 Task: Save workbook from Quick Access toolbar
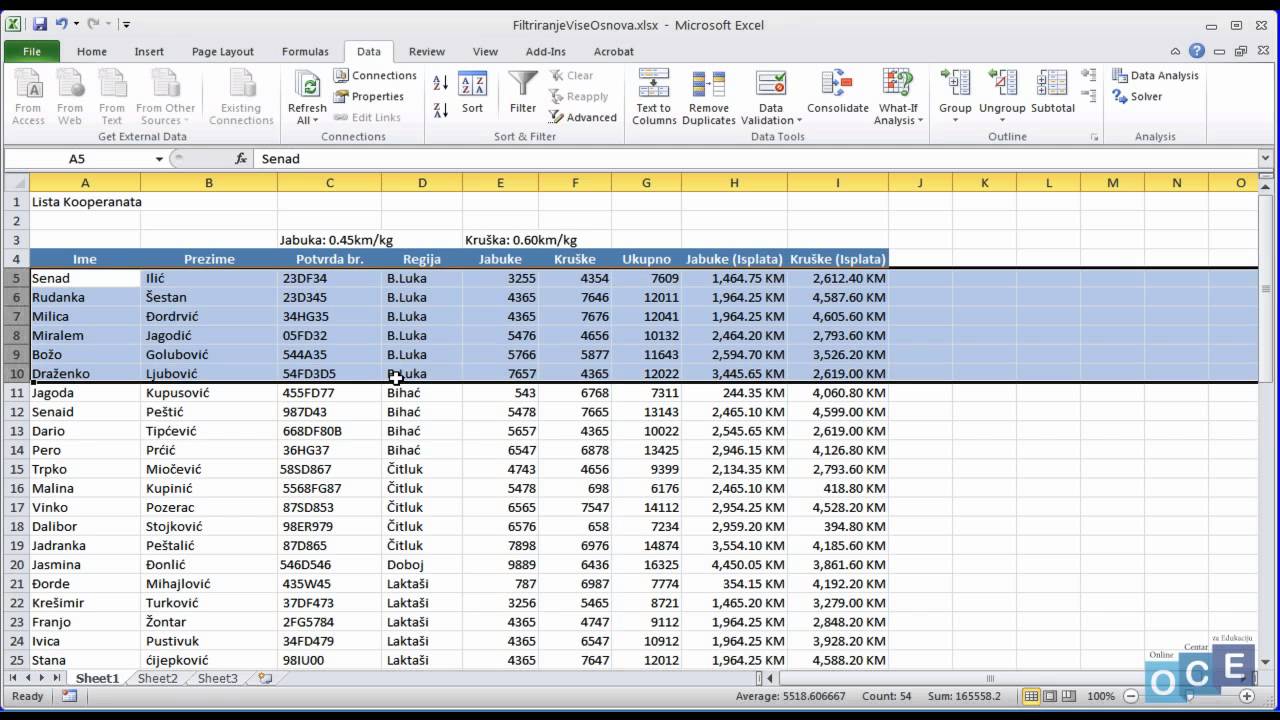(40, 23)
